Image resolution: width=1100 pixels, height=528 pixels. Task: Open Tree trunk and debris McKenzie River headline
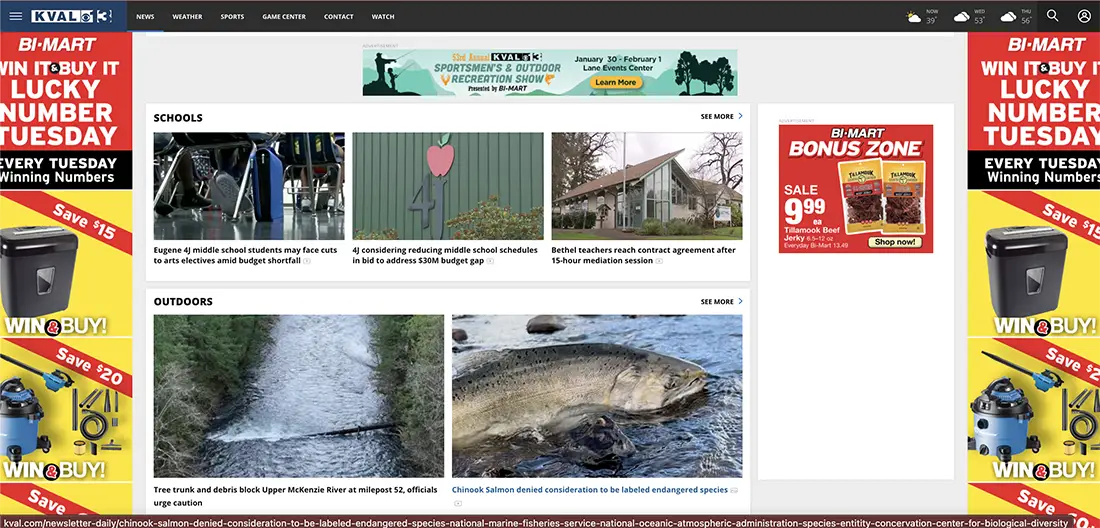click(295, 496)
